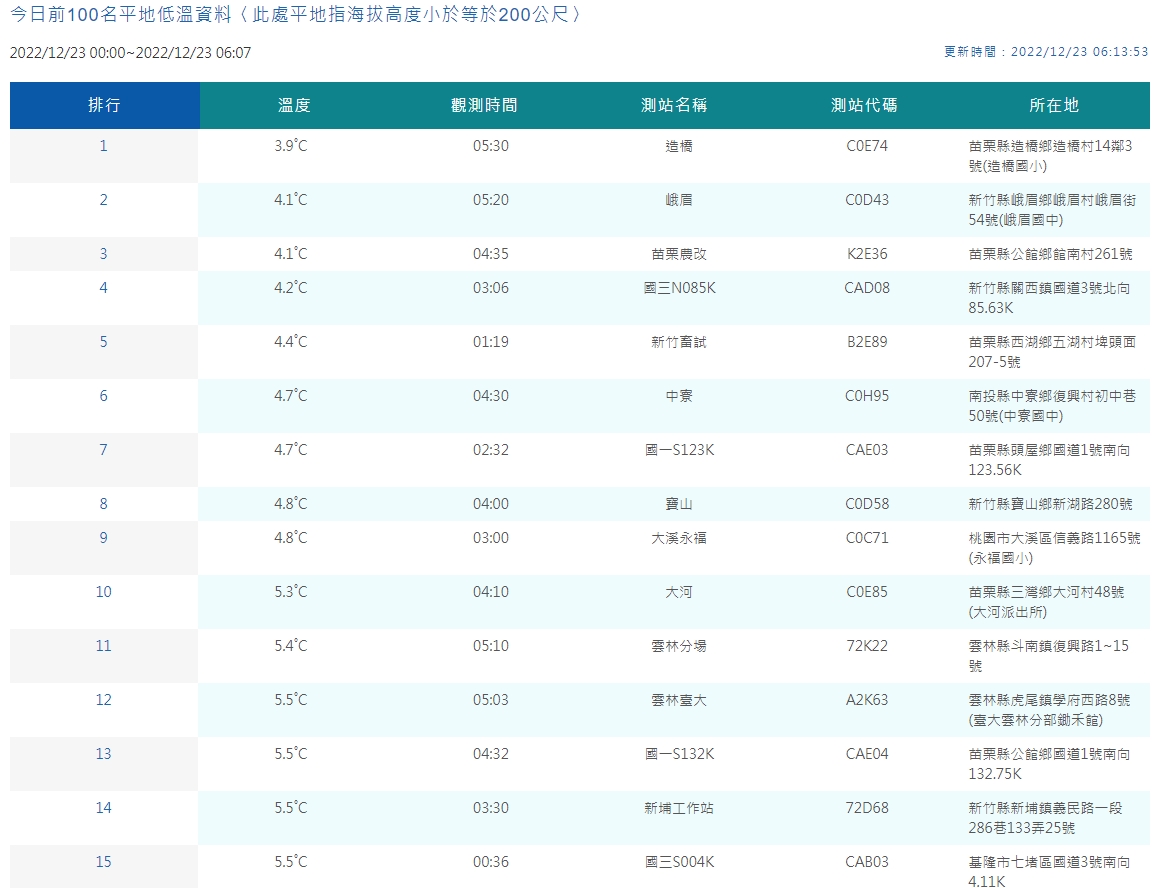This screenshot has height=888, width=1155.
Task: Click location 新竹縣寶山鄉新湖路280號
Action: pos(1050,504)
